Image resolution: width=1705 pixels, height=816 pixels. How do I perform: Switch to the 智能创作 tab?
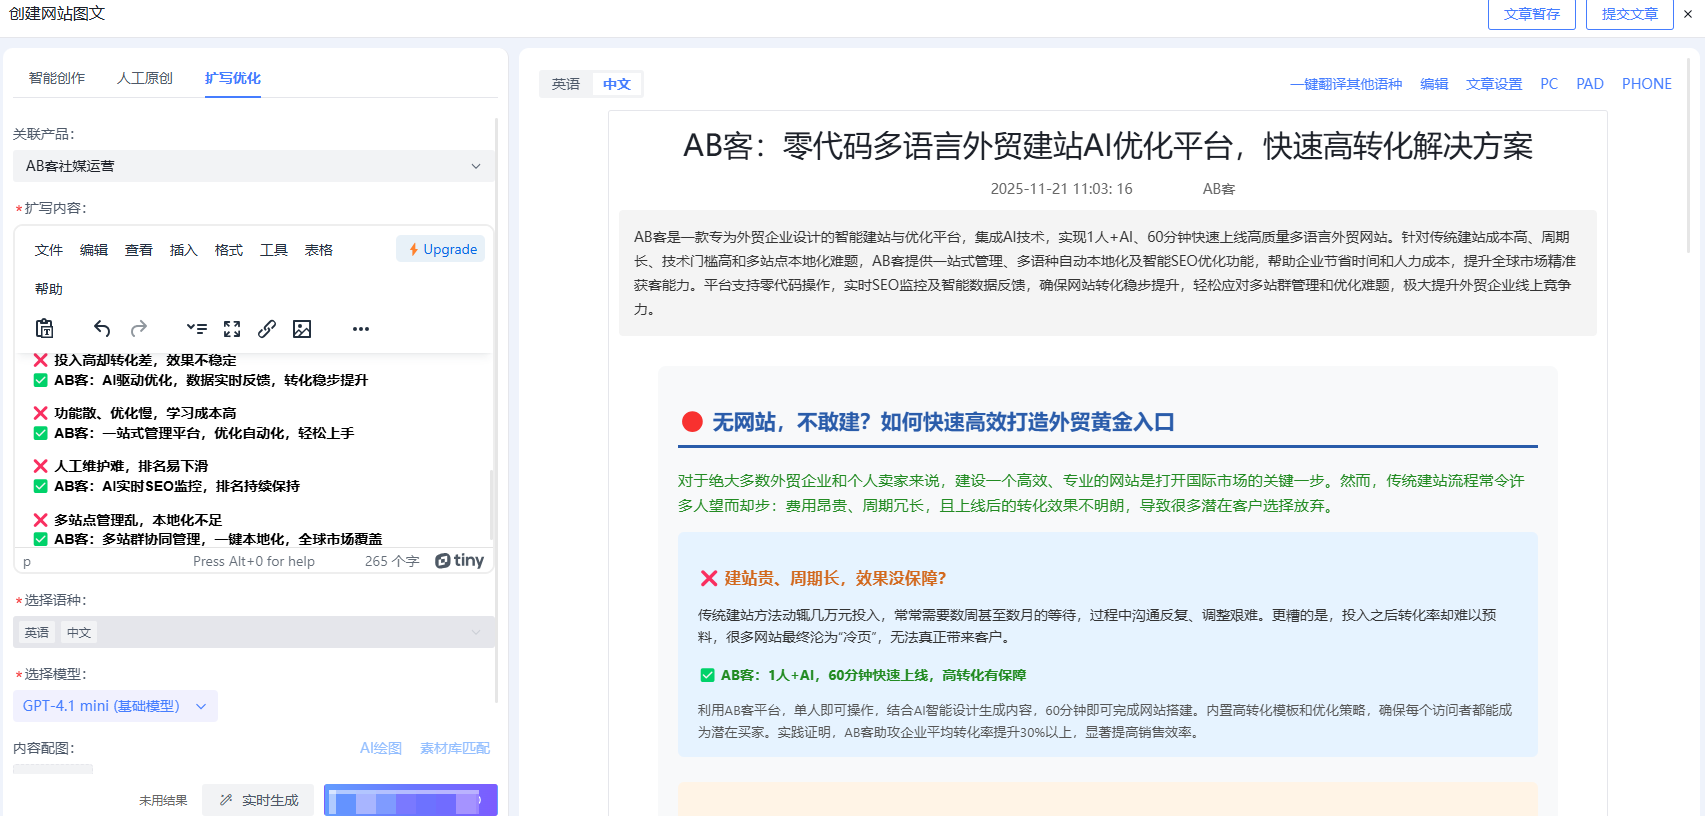click(57, 78)
